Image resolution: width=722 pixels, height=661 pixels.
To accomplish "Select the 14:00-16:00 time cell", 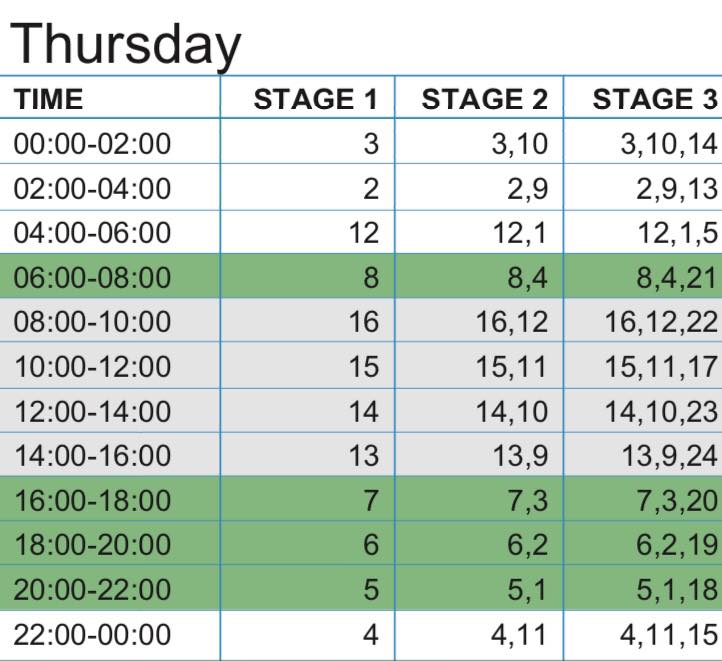I will (110, 454).
